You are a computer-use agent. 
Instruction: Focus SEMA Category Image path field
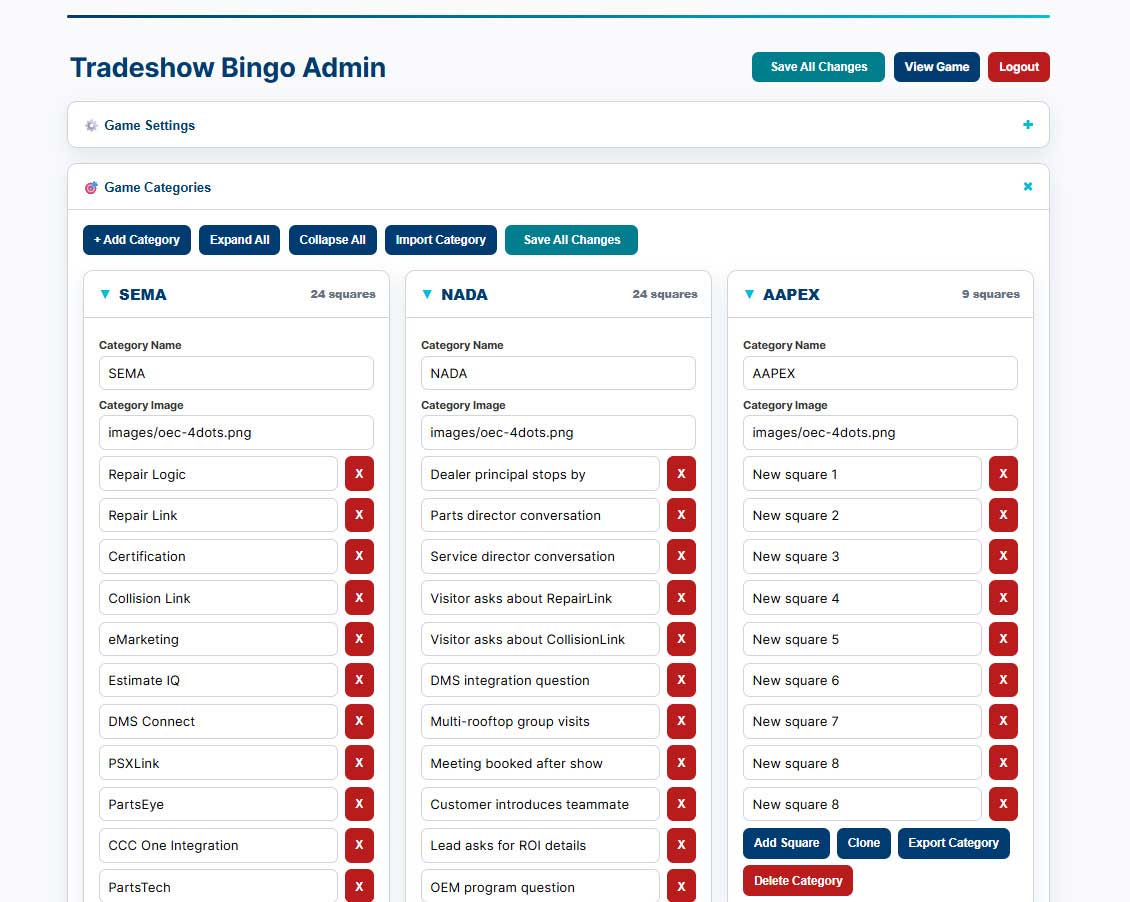tap(236, 432)
